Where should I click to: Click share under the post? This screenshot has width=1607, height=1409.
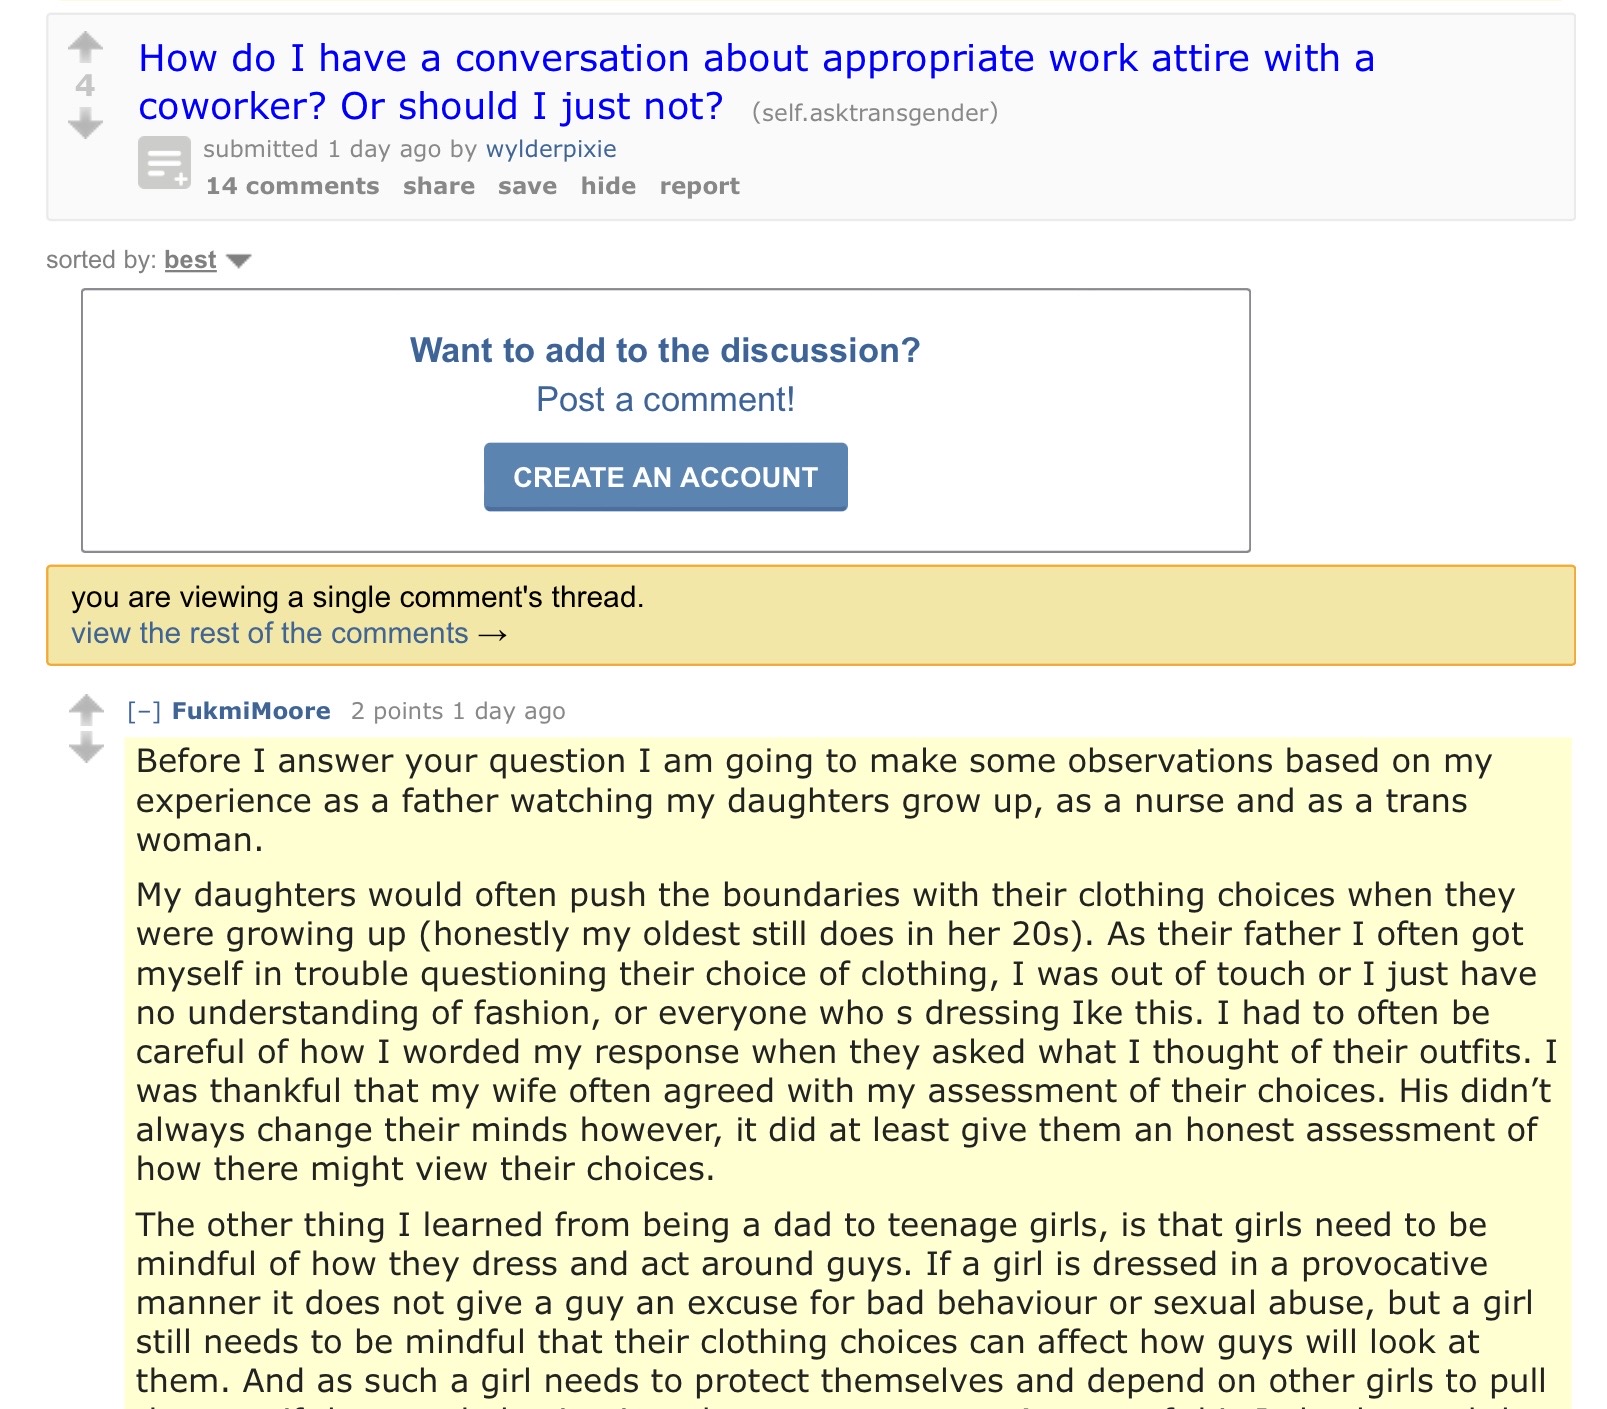click(x=439, y=186)
